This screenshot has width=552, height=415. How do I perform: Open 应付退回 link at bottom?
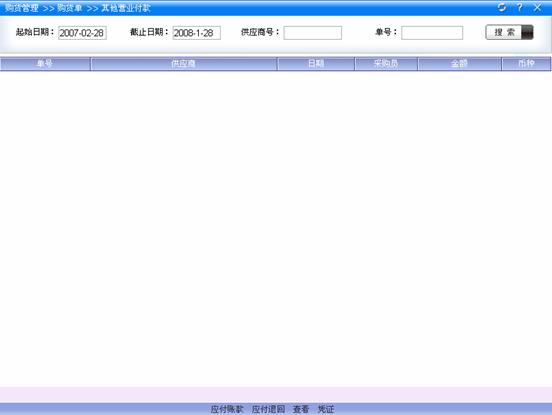click(268, 409)
